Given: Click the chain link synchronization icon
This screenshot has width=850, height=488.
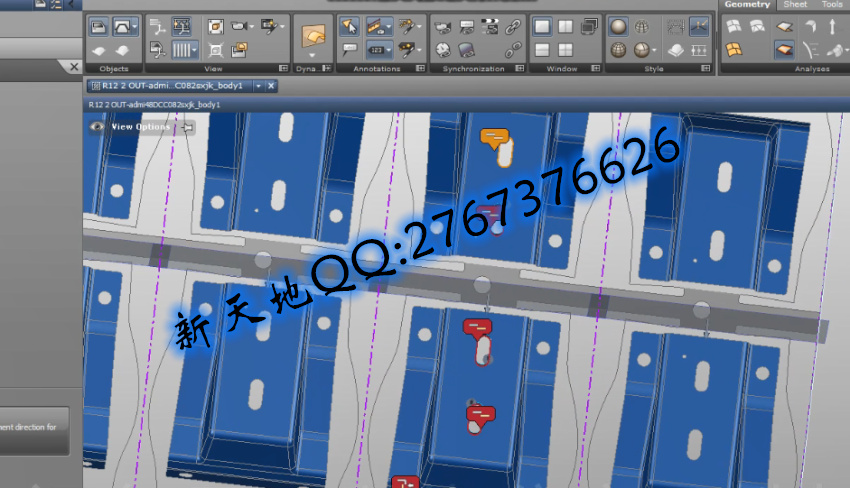Looking at the screenshot, I should pos(513,27).
